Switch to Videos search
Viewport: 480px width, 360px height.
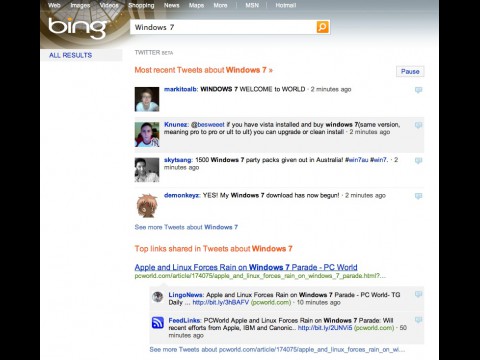(109, 5)
